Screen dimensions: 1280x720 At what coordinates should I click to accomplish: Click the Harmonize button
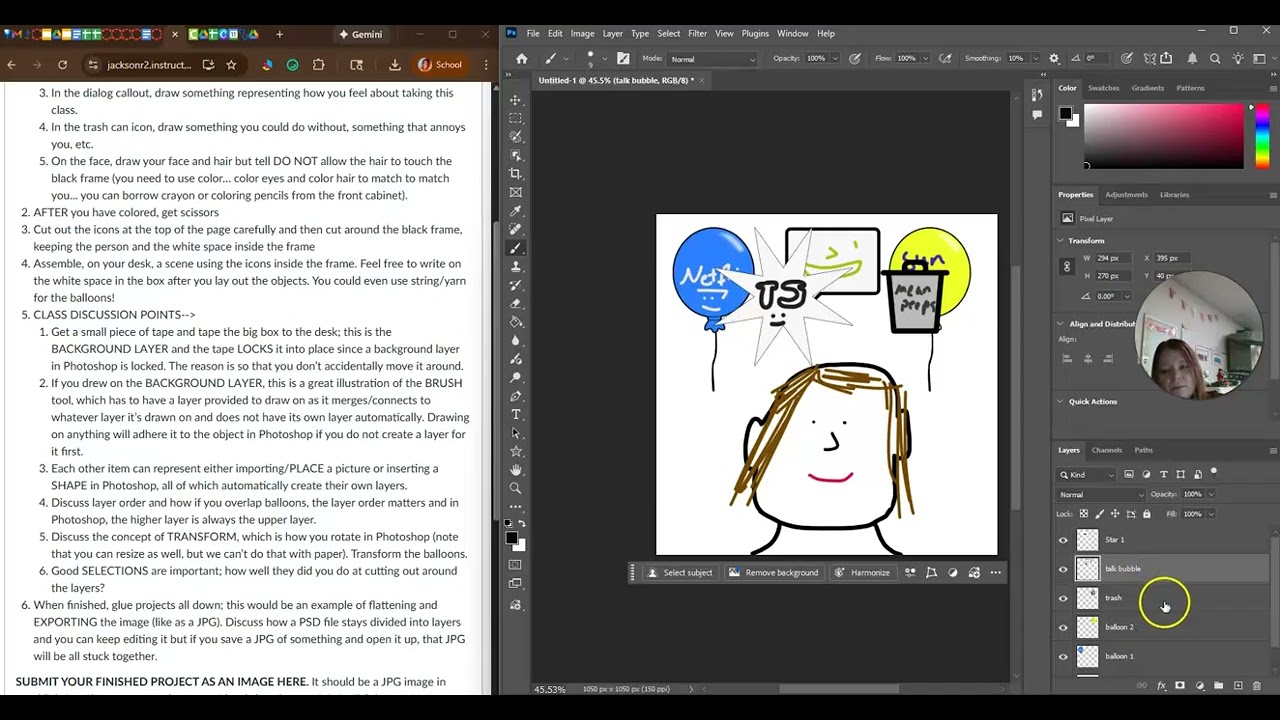pos(862,573)
